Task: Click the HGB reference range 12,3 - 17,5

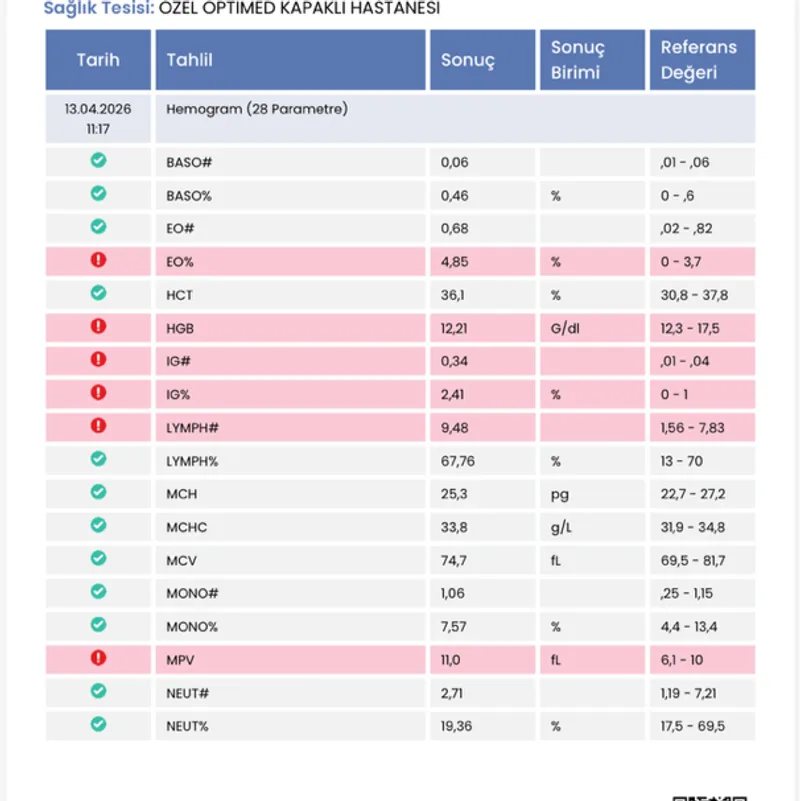Action: coord(690,328)
